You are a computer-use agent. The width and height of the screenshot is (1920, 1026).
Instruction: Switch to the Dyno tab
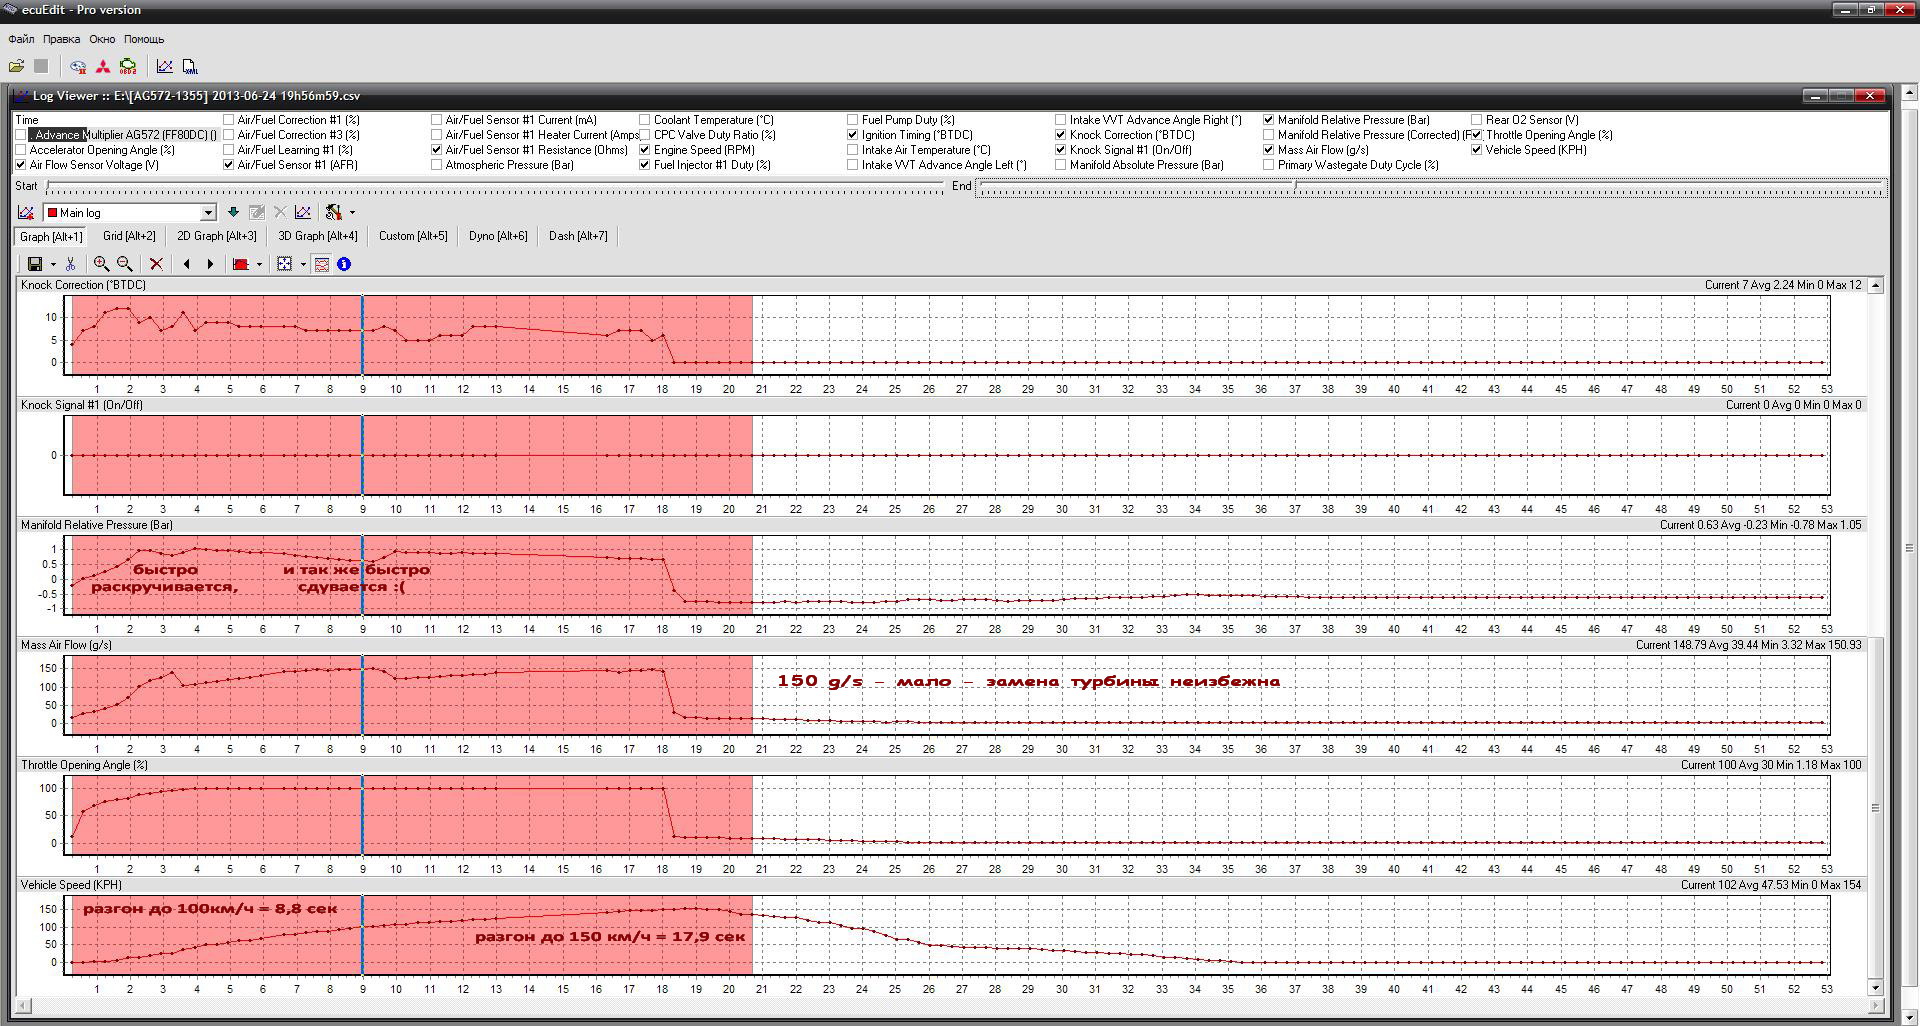[x=497, y=236]
